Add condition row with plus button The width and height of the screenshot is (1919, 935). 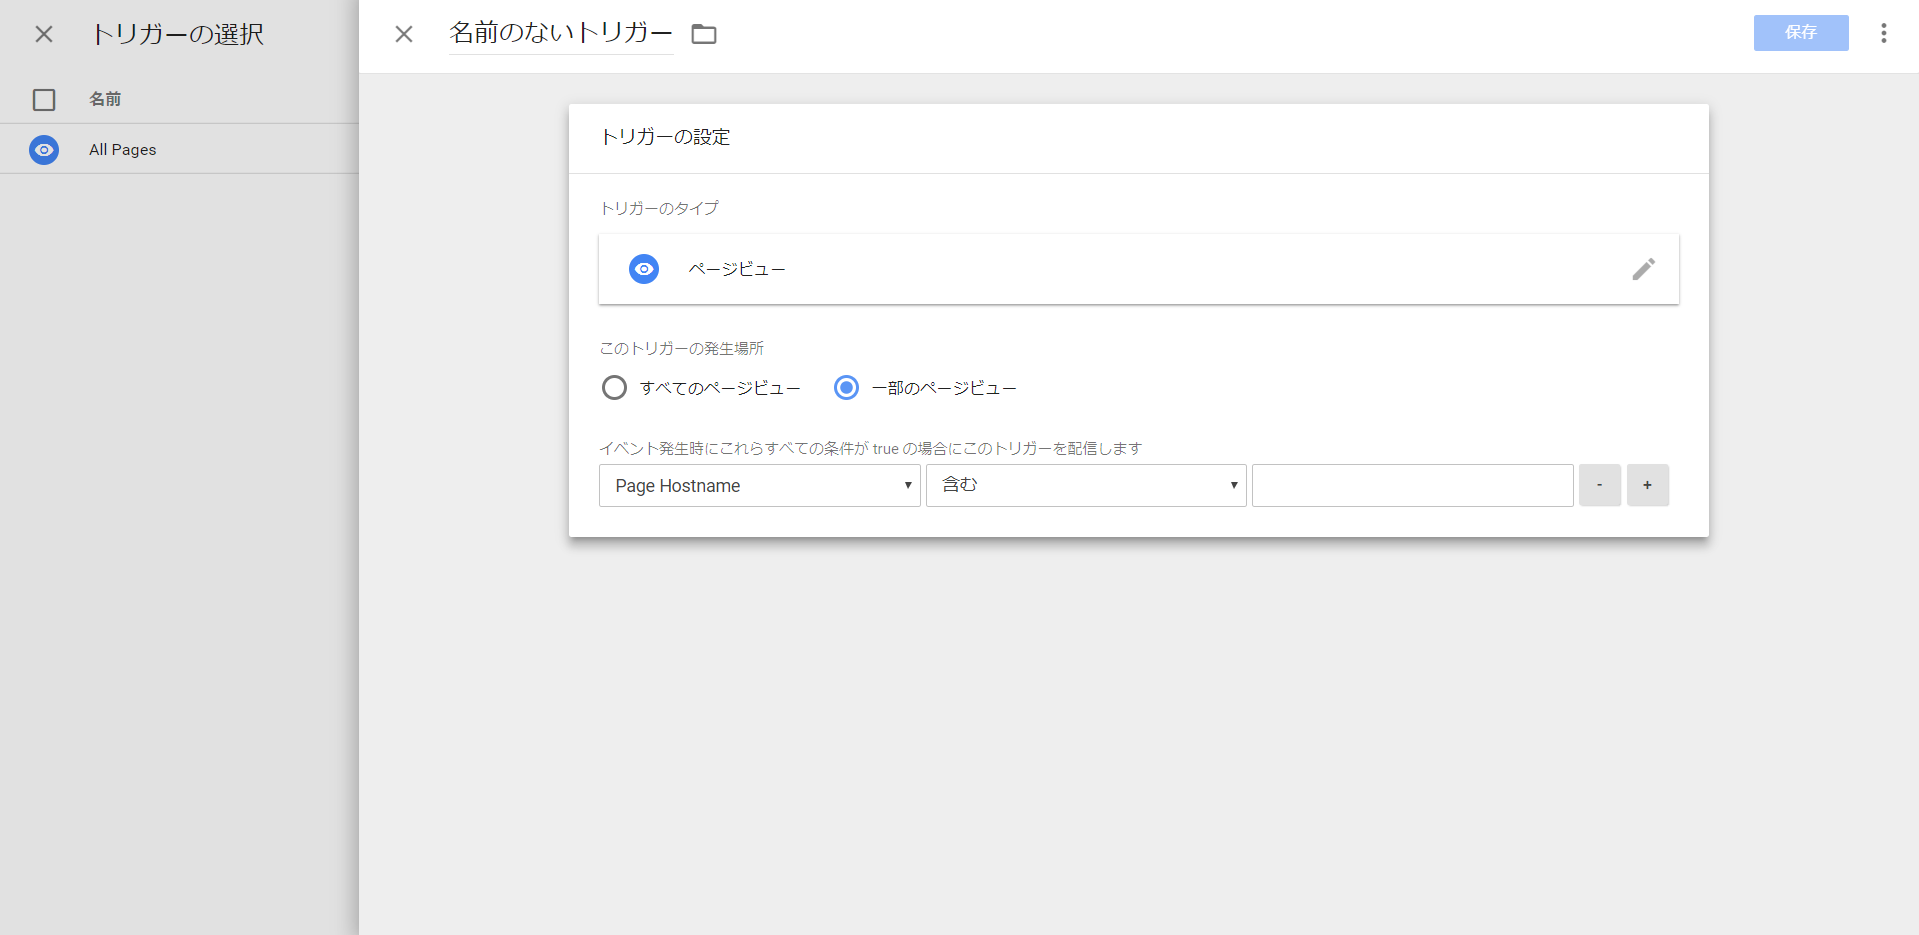1647,485
